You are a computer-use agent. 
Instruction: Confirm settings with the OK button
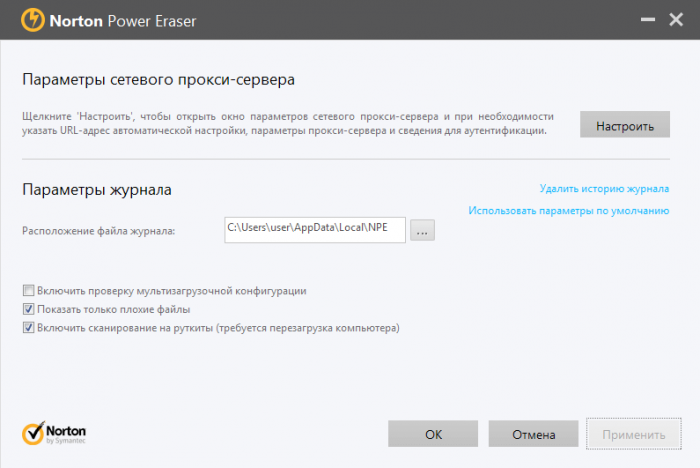tap(433, 434)
